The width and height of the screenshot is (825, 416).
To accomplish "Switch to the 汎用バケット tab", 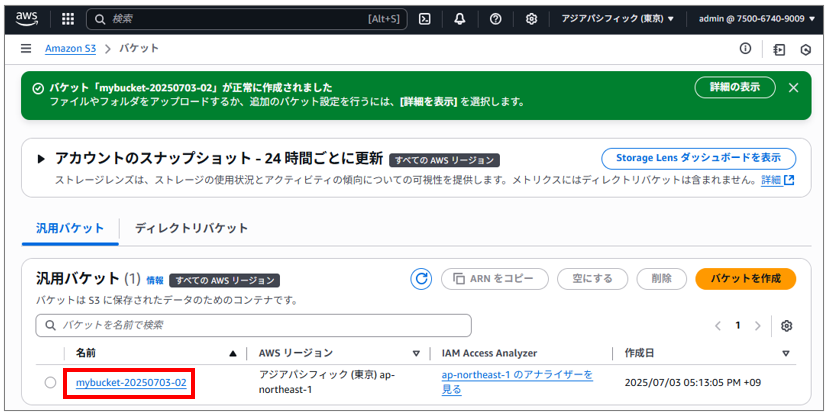I will (x=70, y=228).
